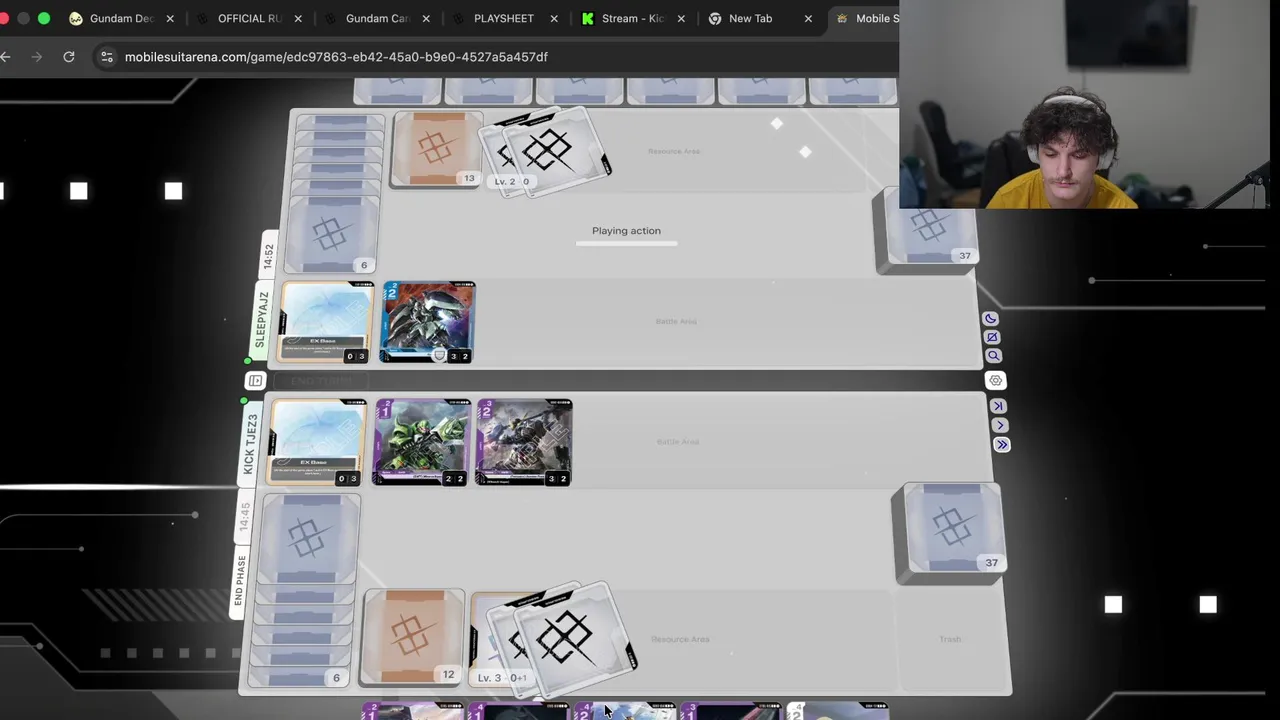The width and height of the screenshot is (1280, 720).
Task: Click opponent's resource deck showing 13
Action: [x=437, y=150]
